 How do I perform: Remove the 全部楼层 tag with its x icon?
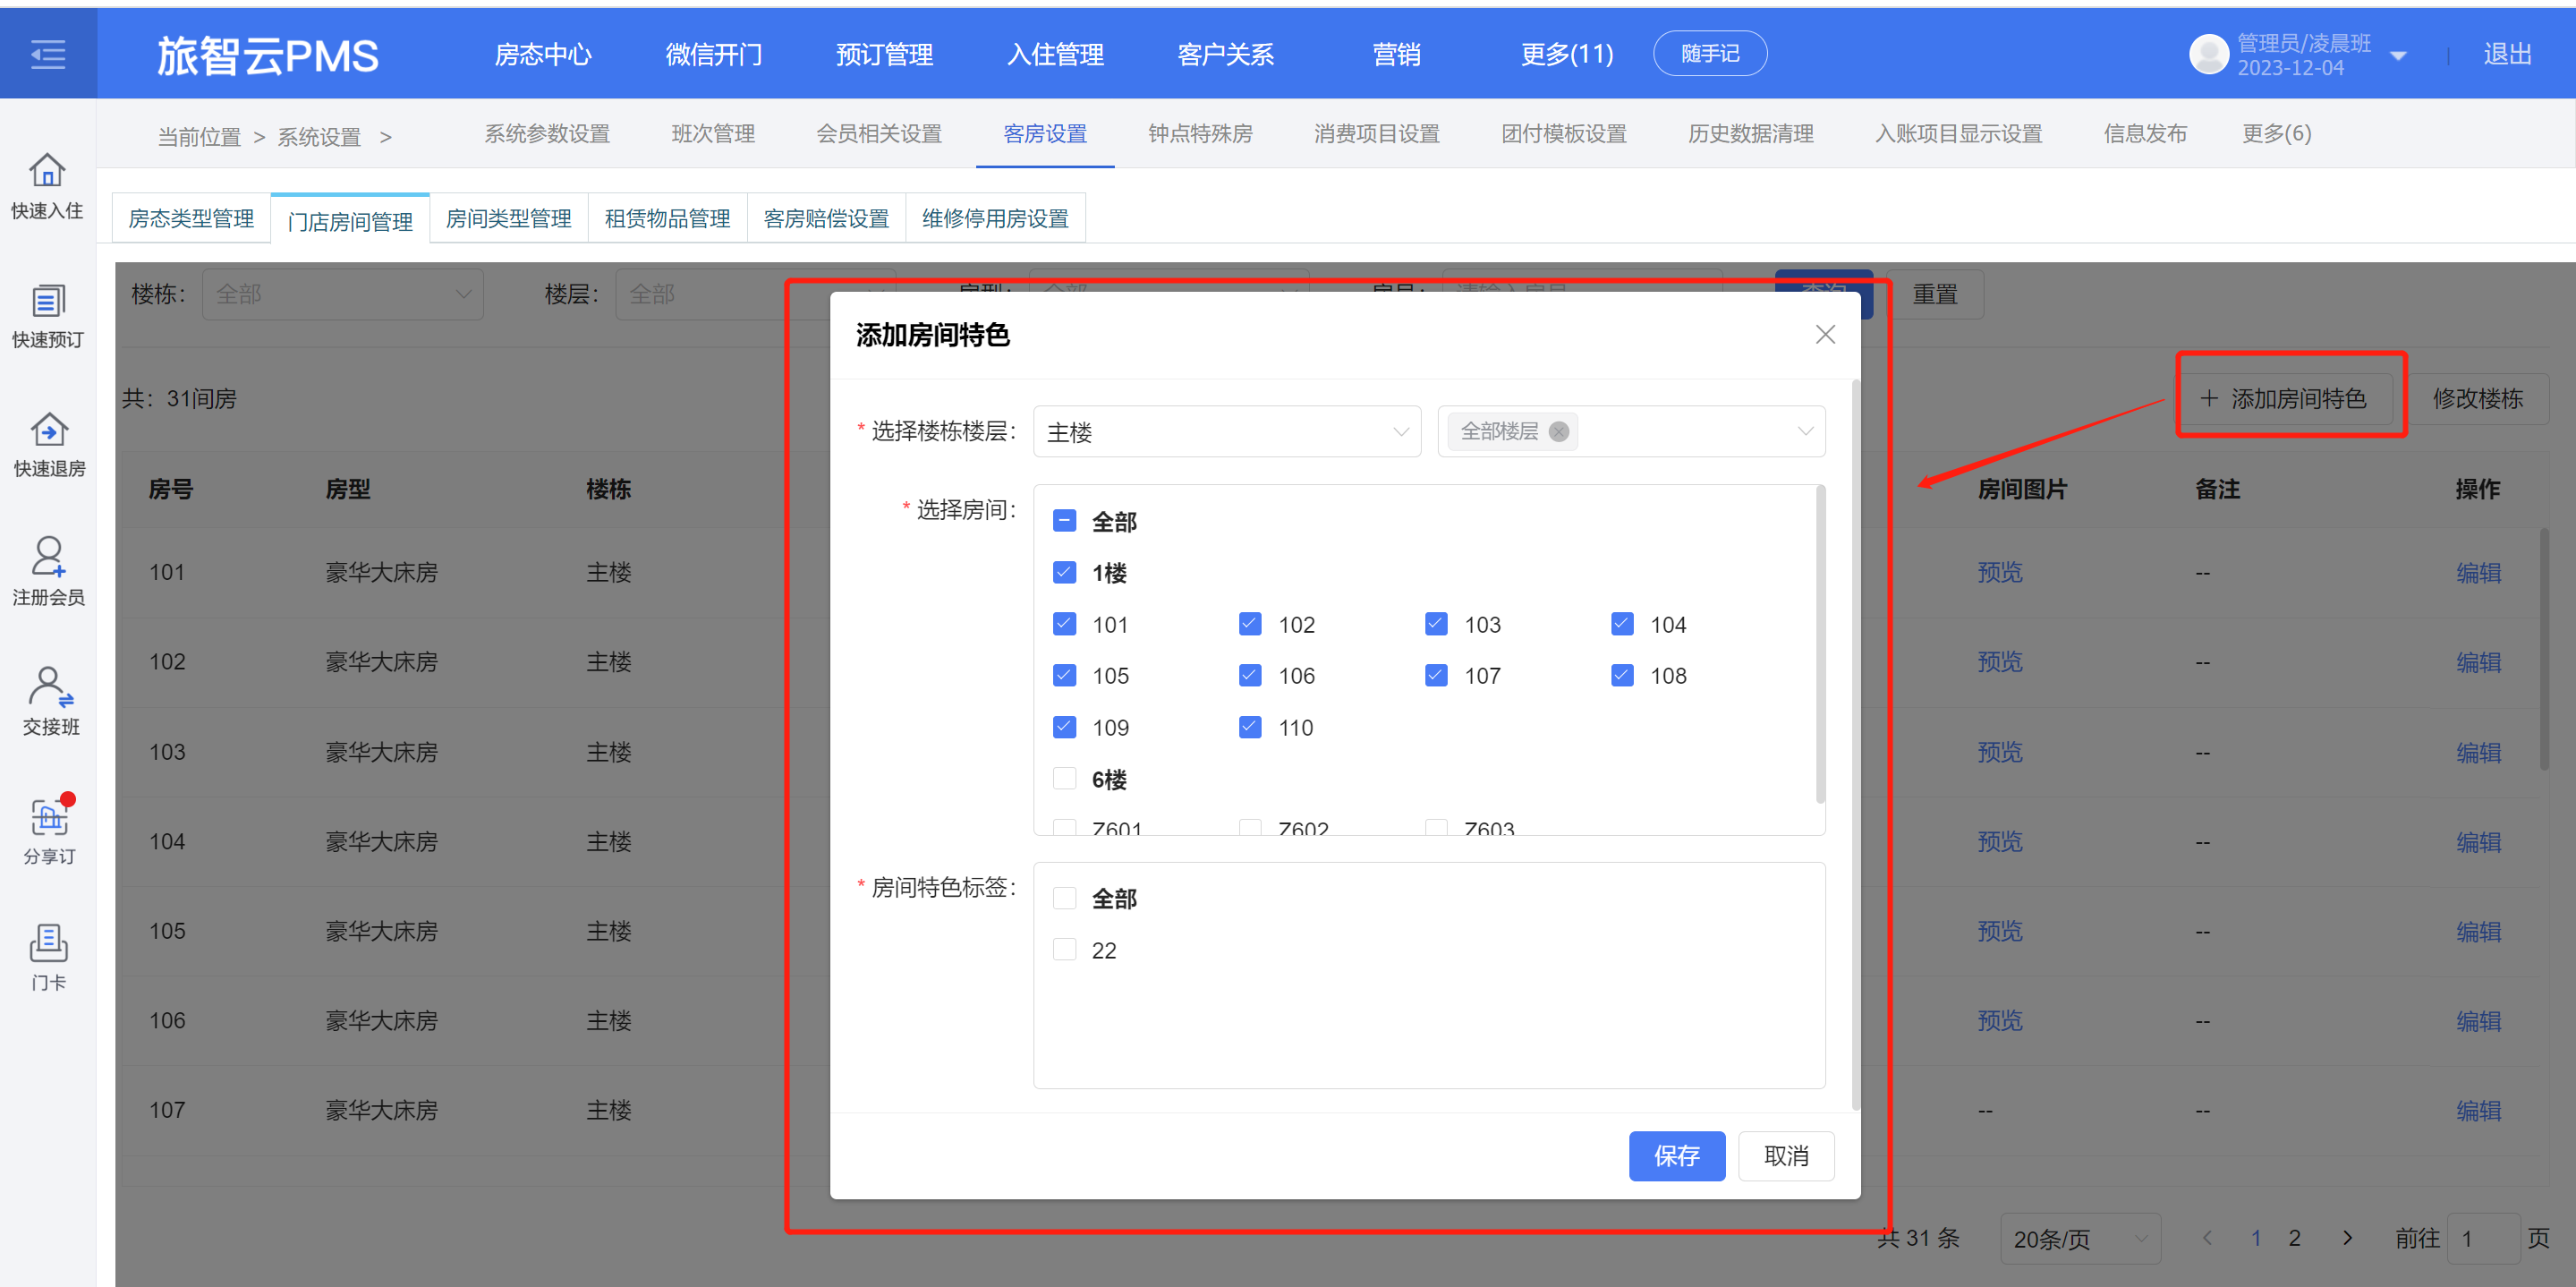click(1558, 431)
